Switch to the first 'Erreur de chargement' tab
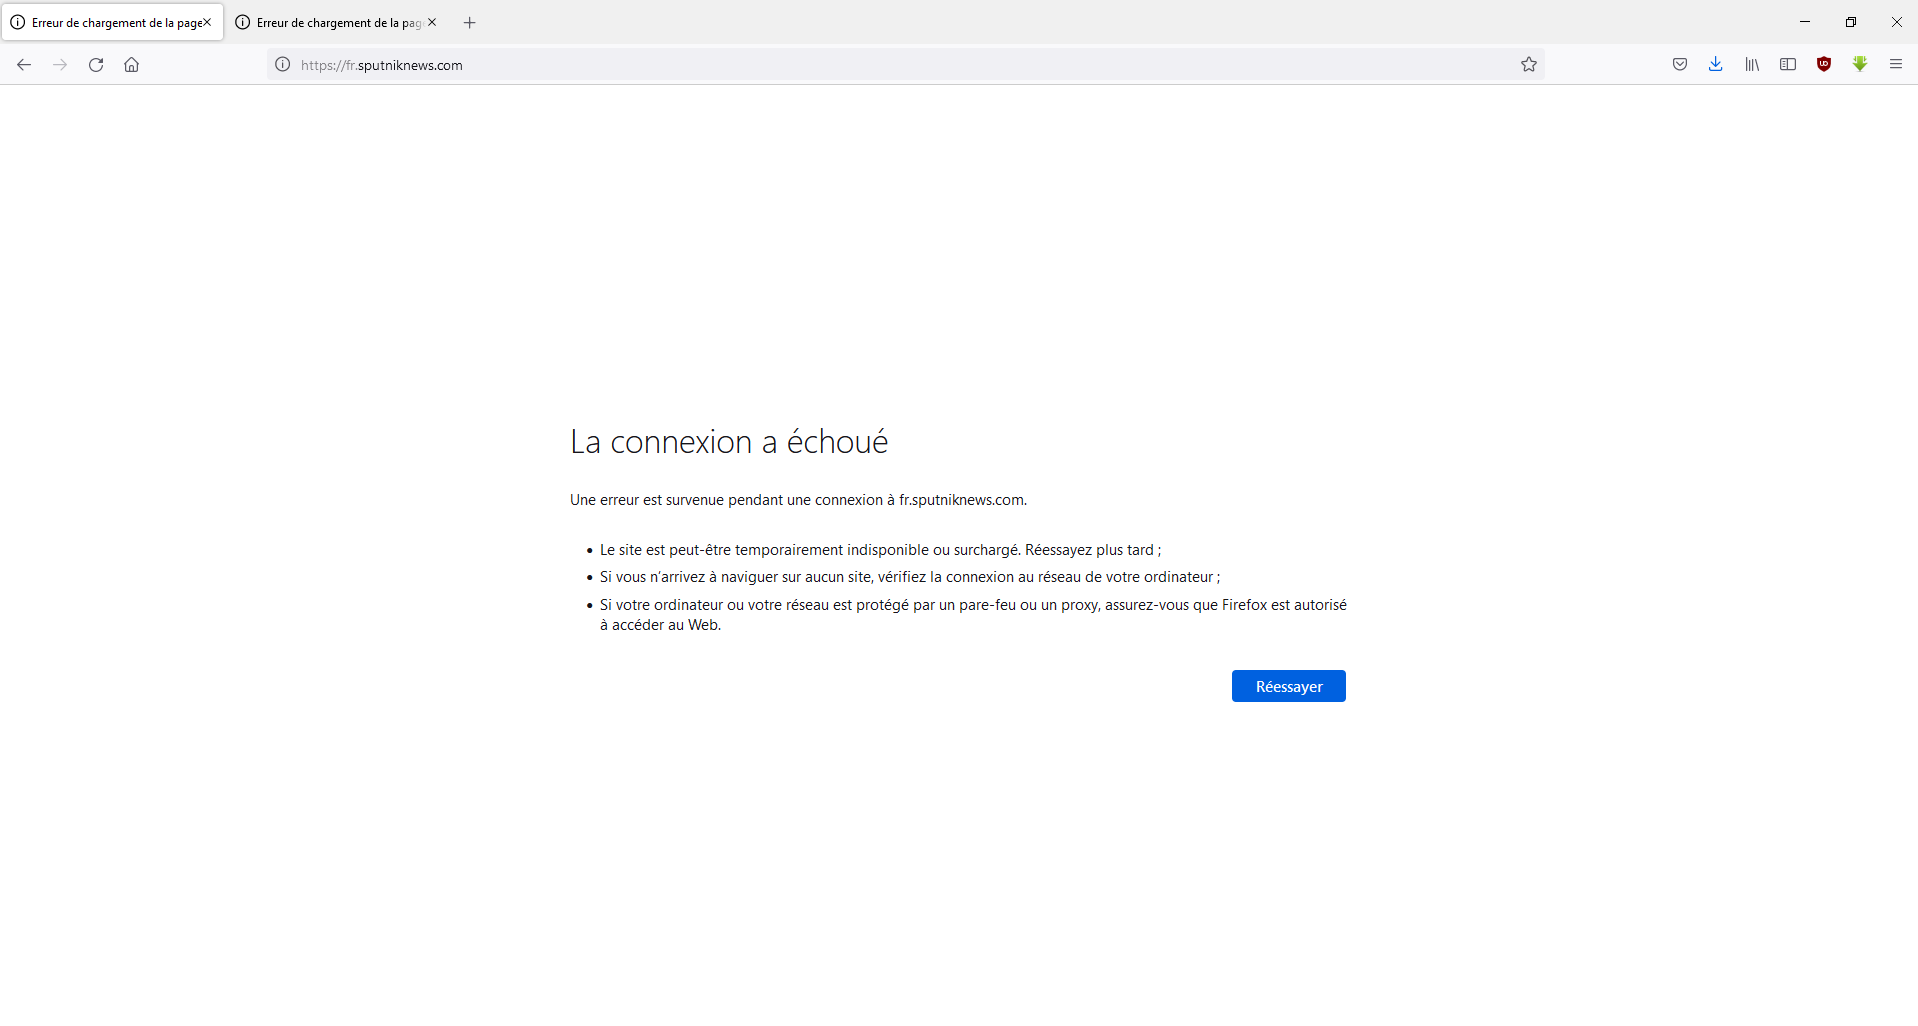Screen dimensions: 1918x1026 pyautogui.click(x=112, y=22)
